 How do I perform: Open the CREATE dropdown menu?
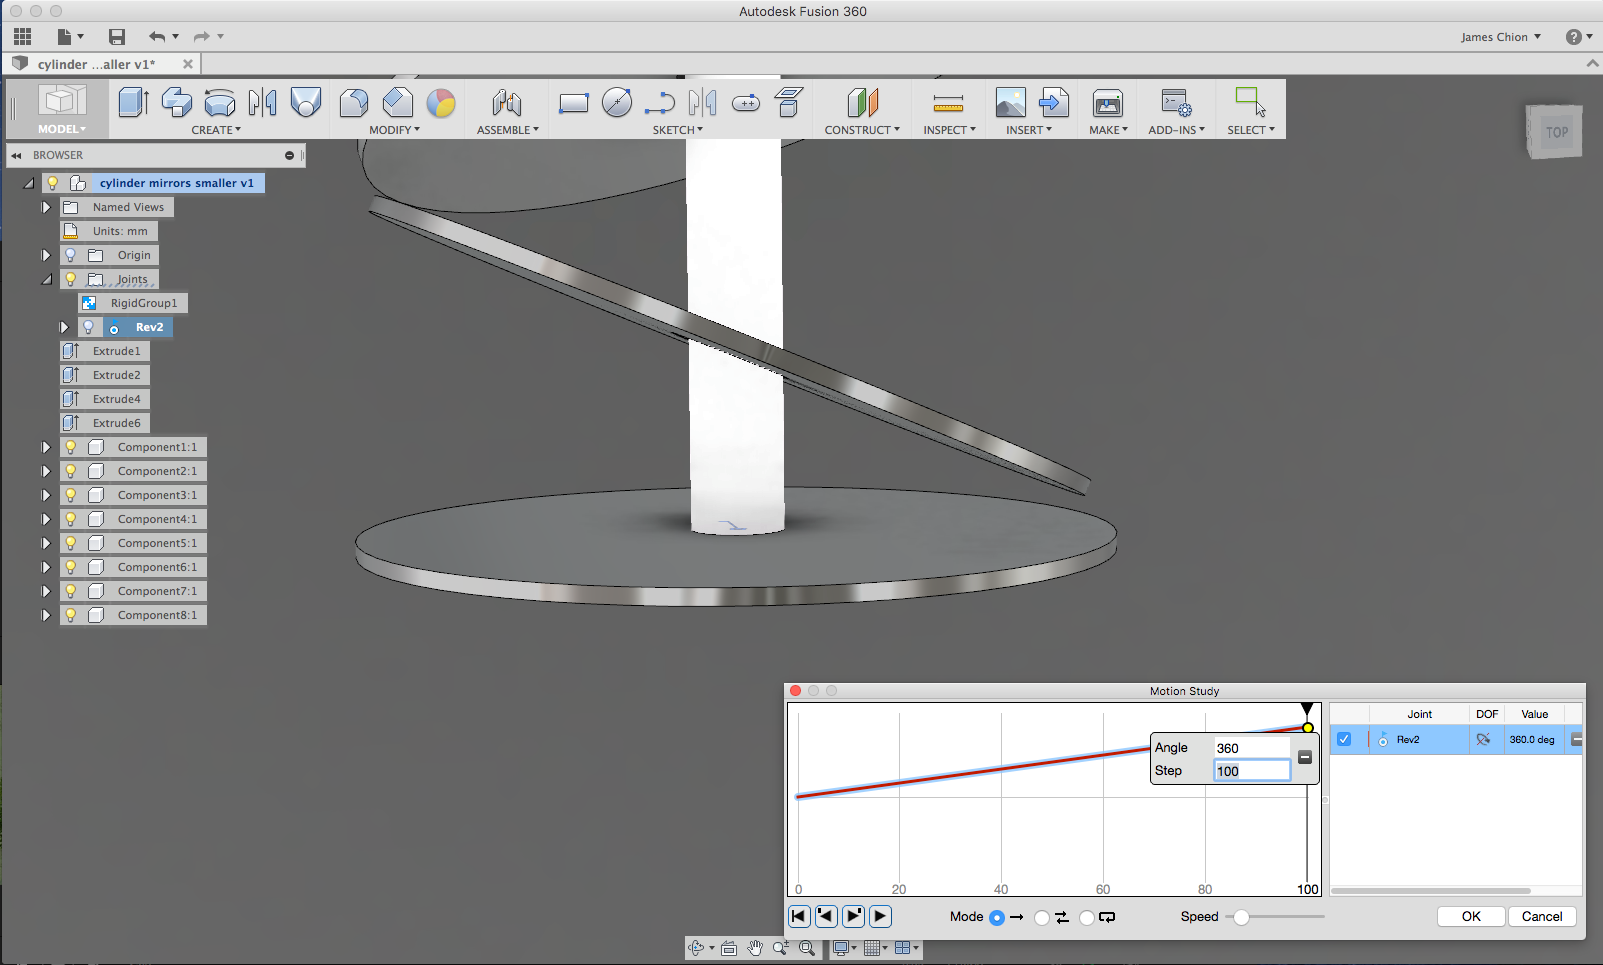click(x=216, y=130)
